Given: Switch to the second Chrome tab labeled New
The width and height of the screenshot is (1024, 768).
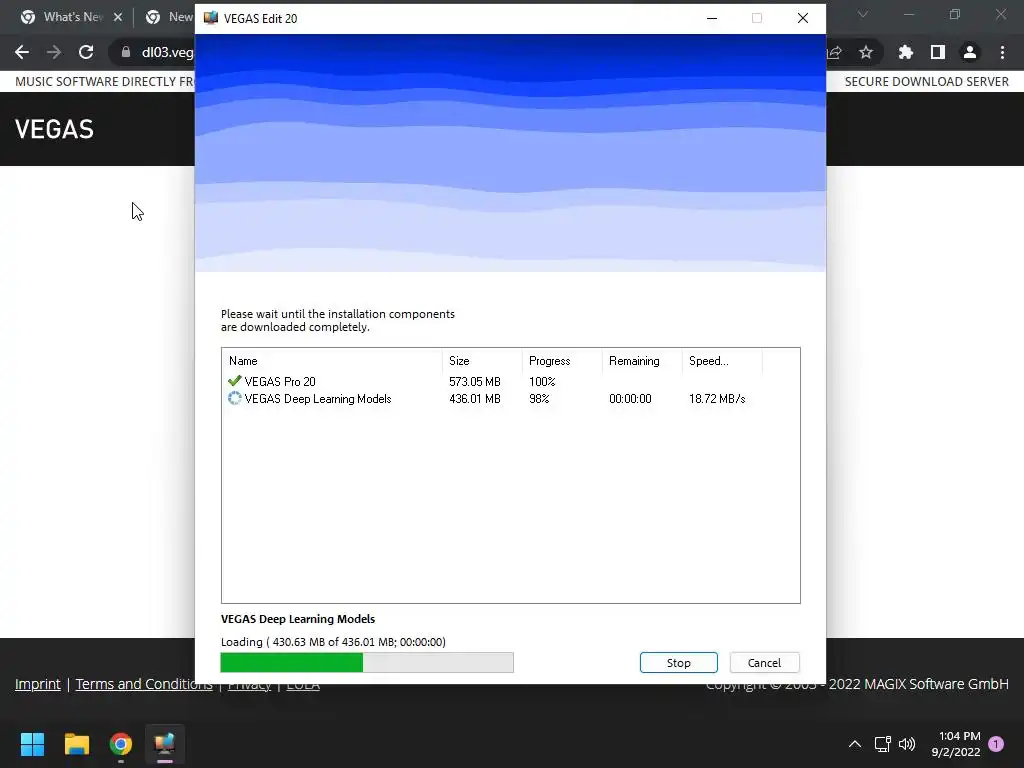Looking at the screenshot, I should [x=168, y=17].
